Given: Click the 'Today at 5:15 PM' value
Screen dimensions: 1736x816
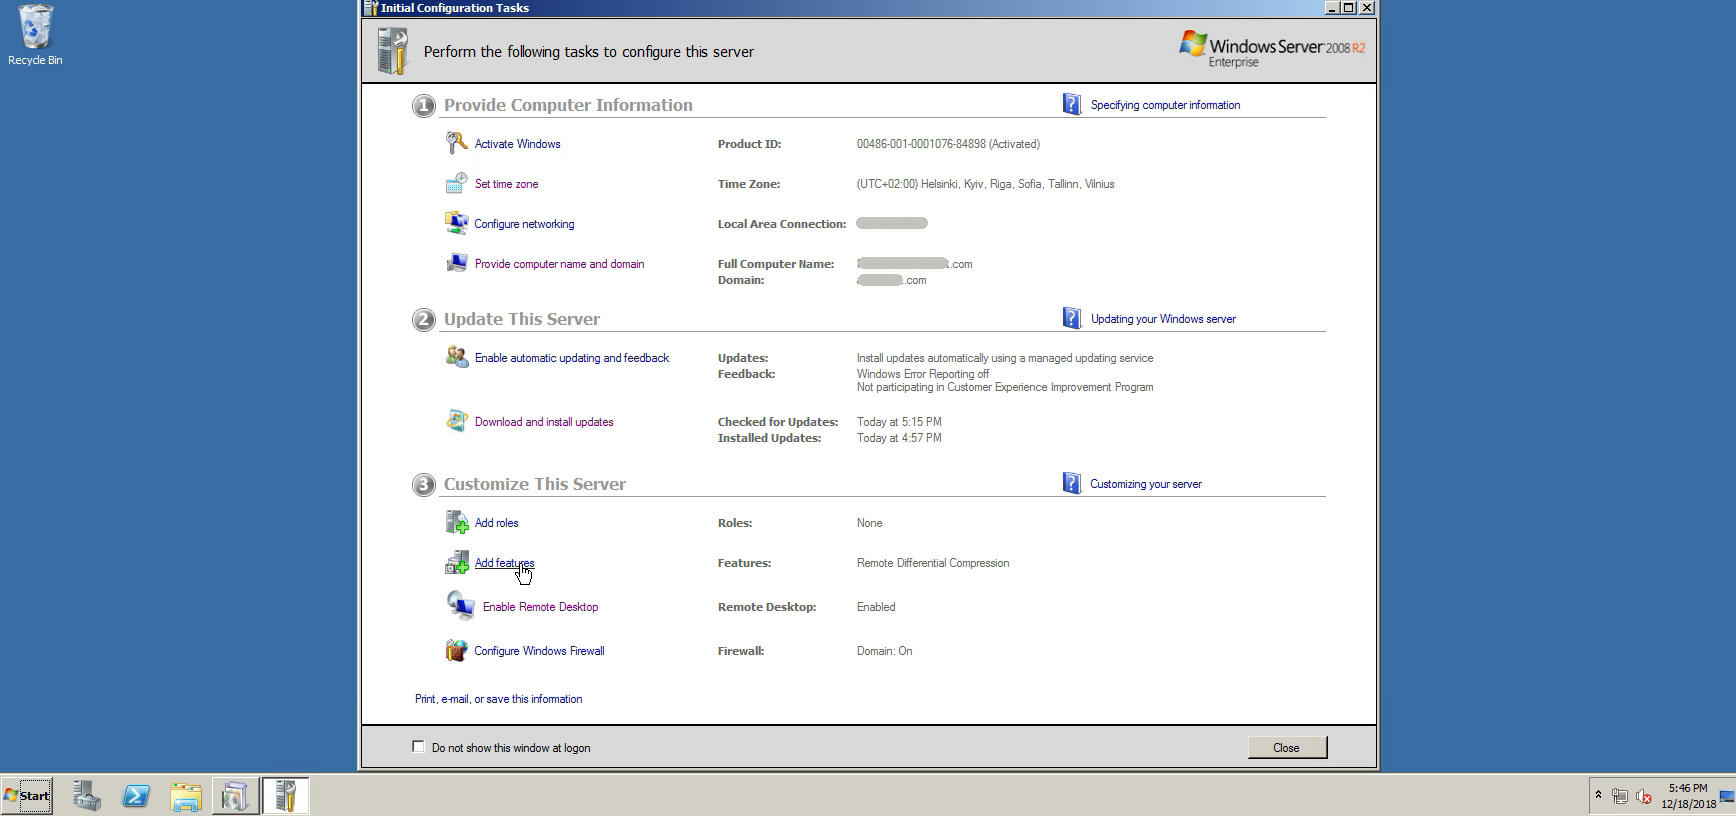Looking at the screenshot, I should coord(899,422).
